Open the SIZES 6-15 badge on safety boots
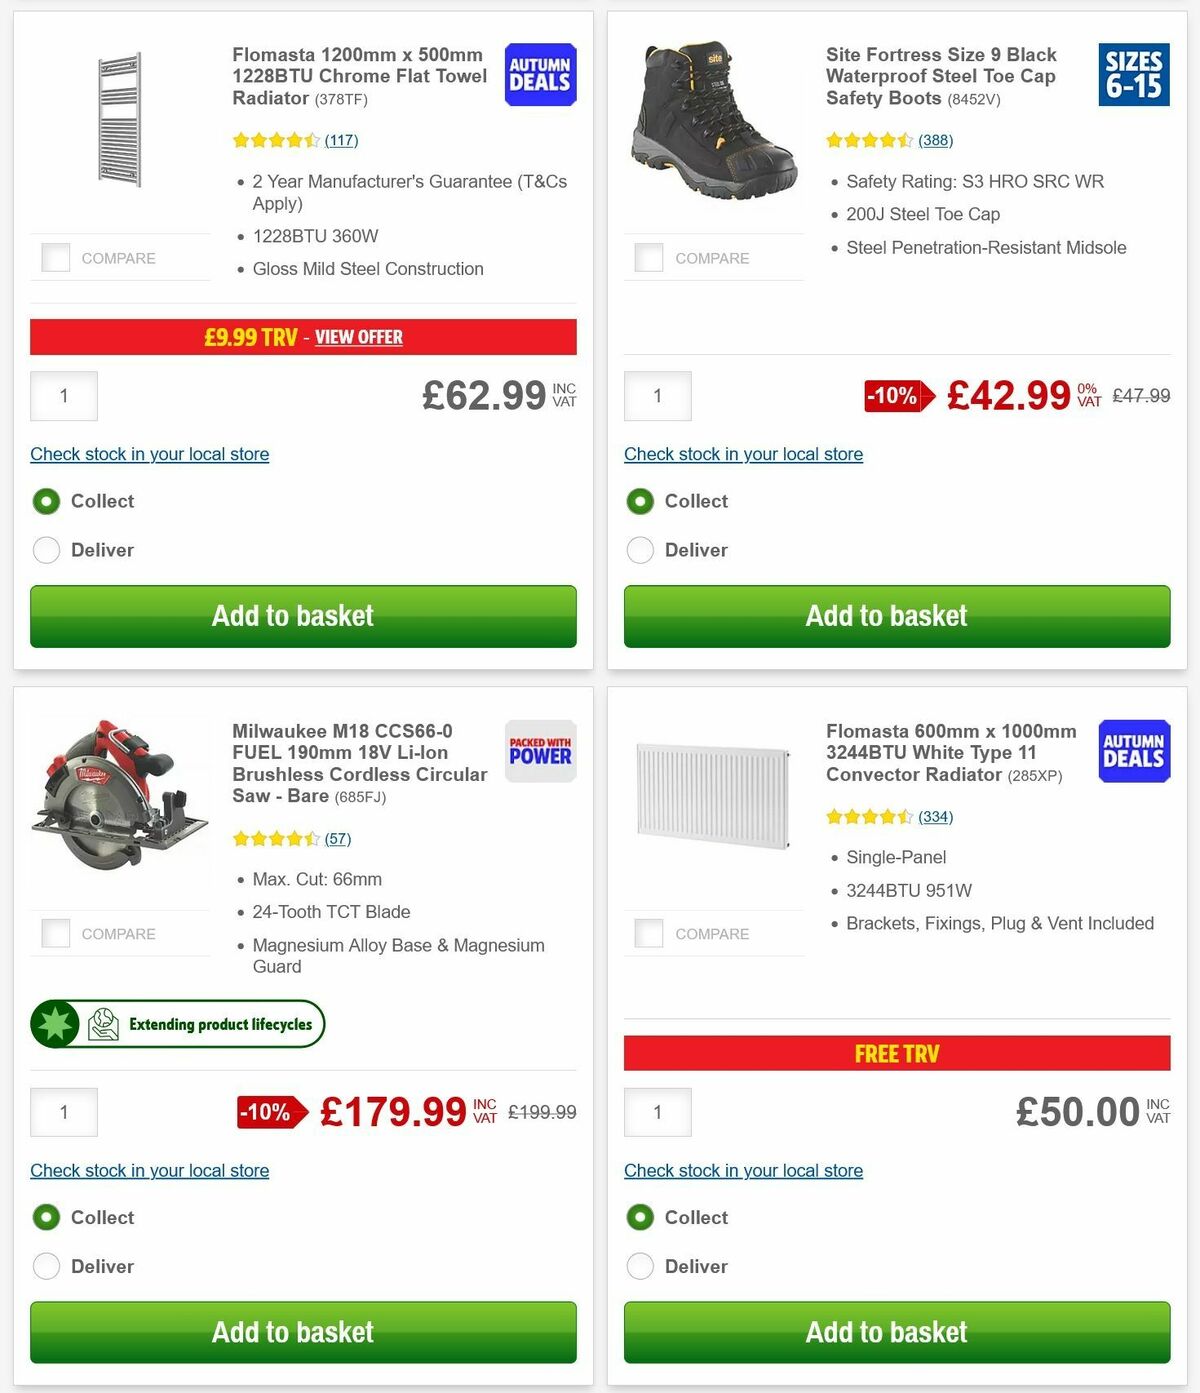Image resolution: width=1200 pixels, height=1393 pixels. click(1133, 74)
